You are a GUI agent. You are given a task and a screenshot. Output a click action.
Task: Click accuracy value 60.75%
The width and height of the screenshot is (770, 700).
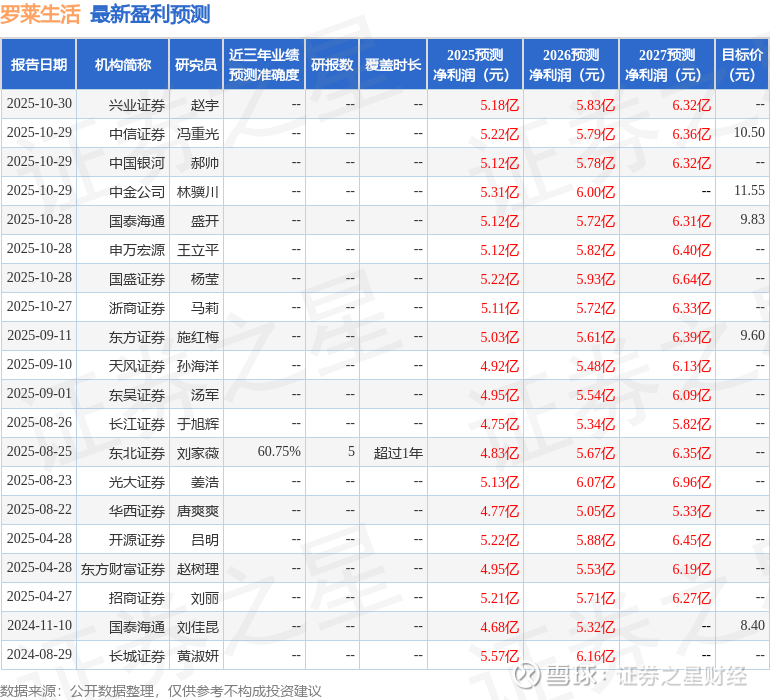point(279,451)
